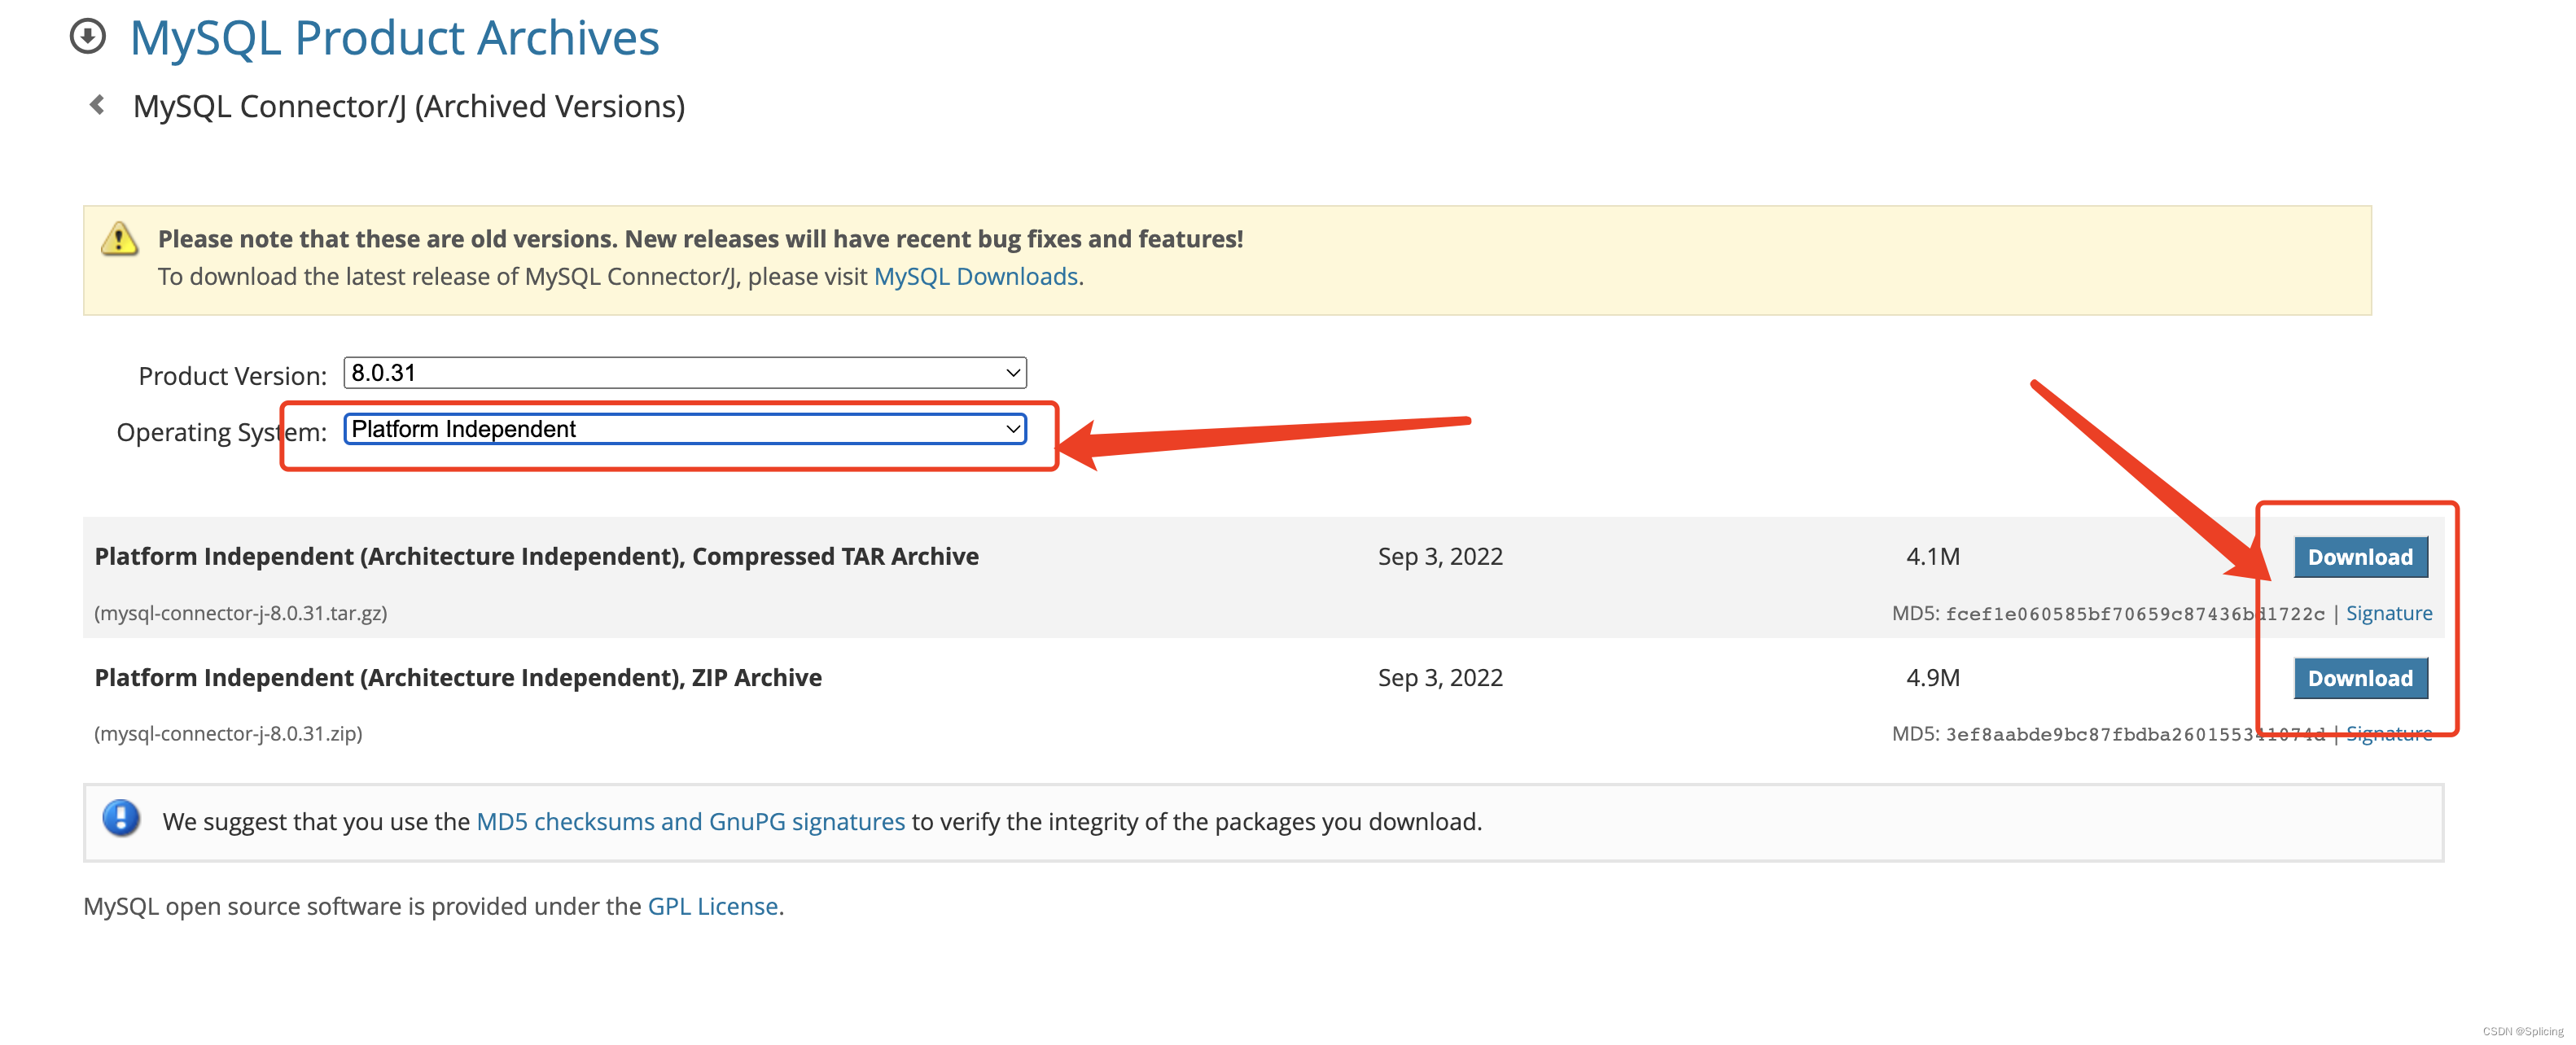Click the back arrow next to MySQL Connector/J

pos(97,105)
